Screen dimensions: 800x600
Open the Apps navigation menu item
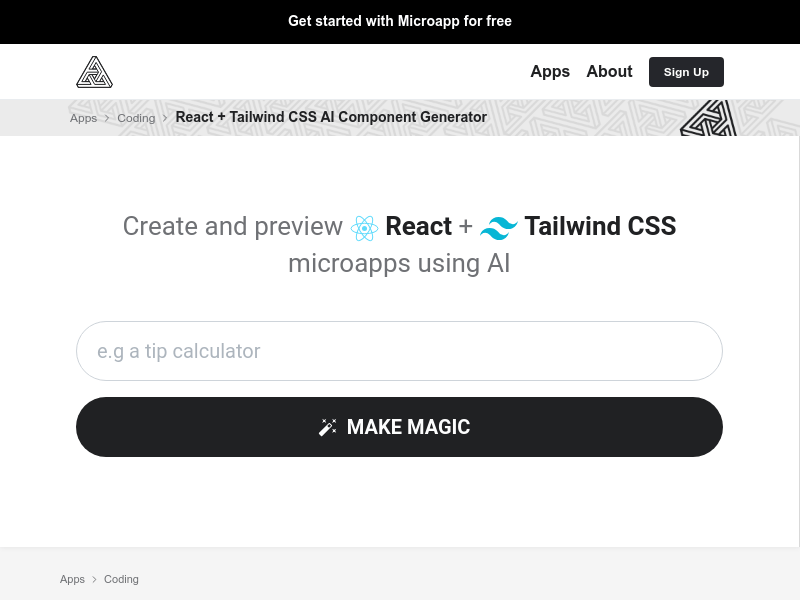pyautogui.click(x=550, y=71)
